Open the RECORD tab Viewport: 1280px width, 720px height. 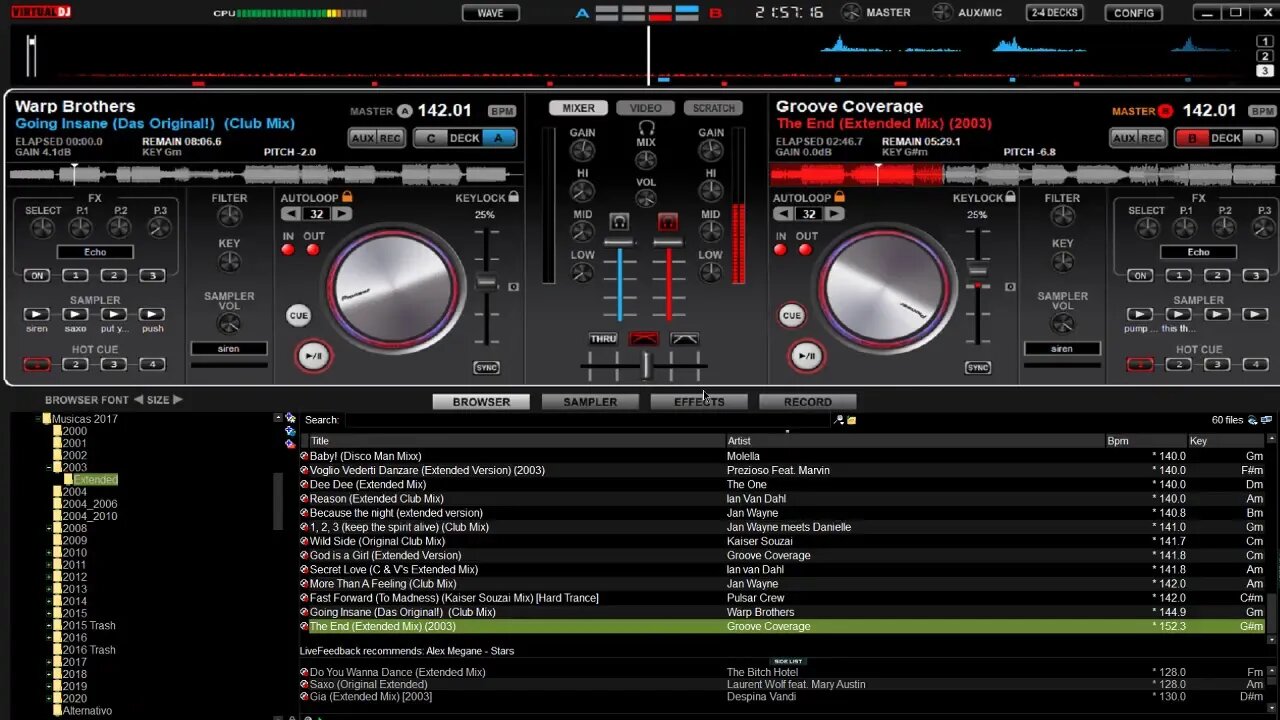point(807,402)
